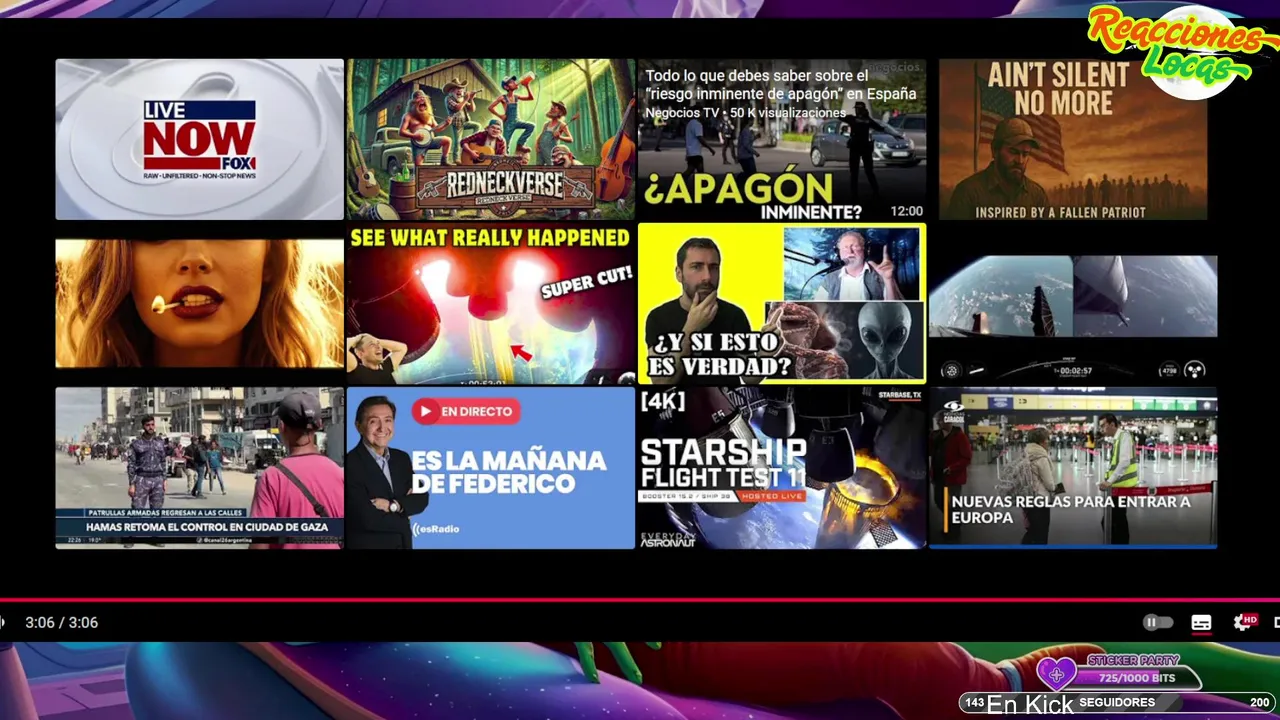Open Nuevas reglas para entrar a Europa video
Image resolution: width=1280 pixels, height=720 pixels.
[1073, 468]
